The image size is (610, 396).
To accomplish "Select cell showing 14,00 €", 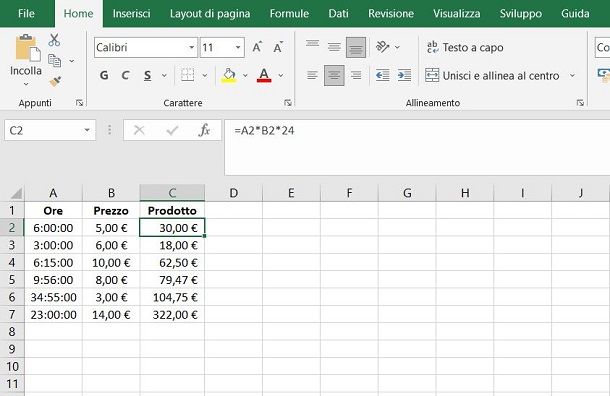I will coord(111,315).
